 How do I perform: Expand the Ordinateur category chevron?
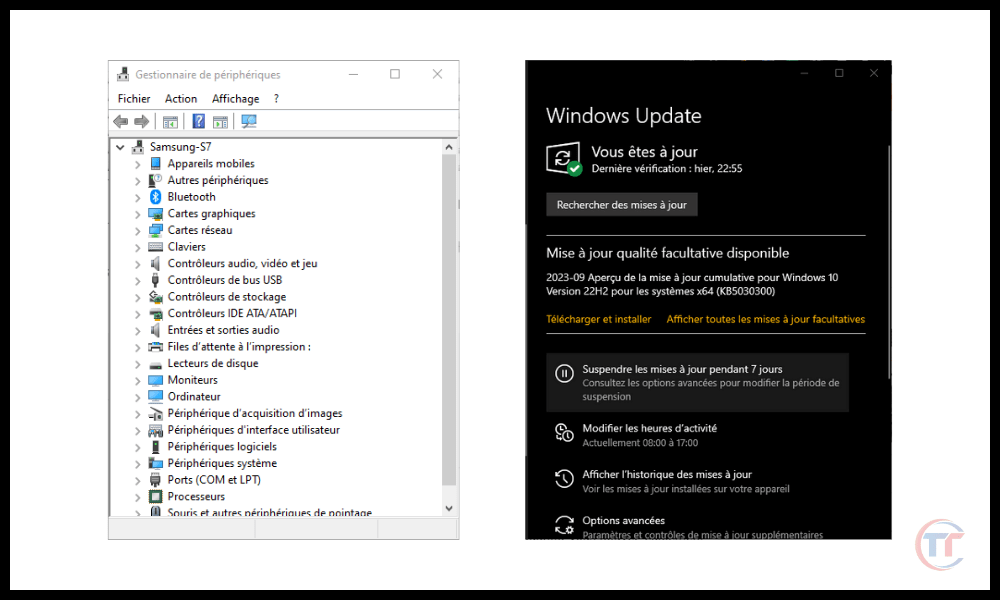point(138,397)
